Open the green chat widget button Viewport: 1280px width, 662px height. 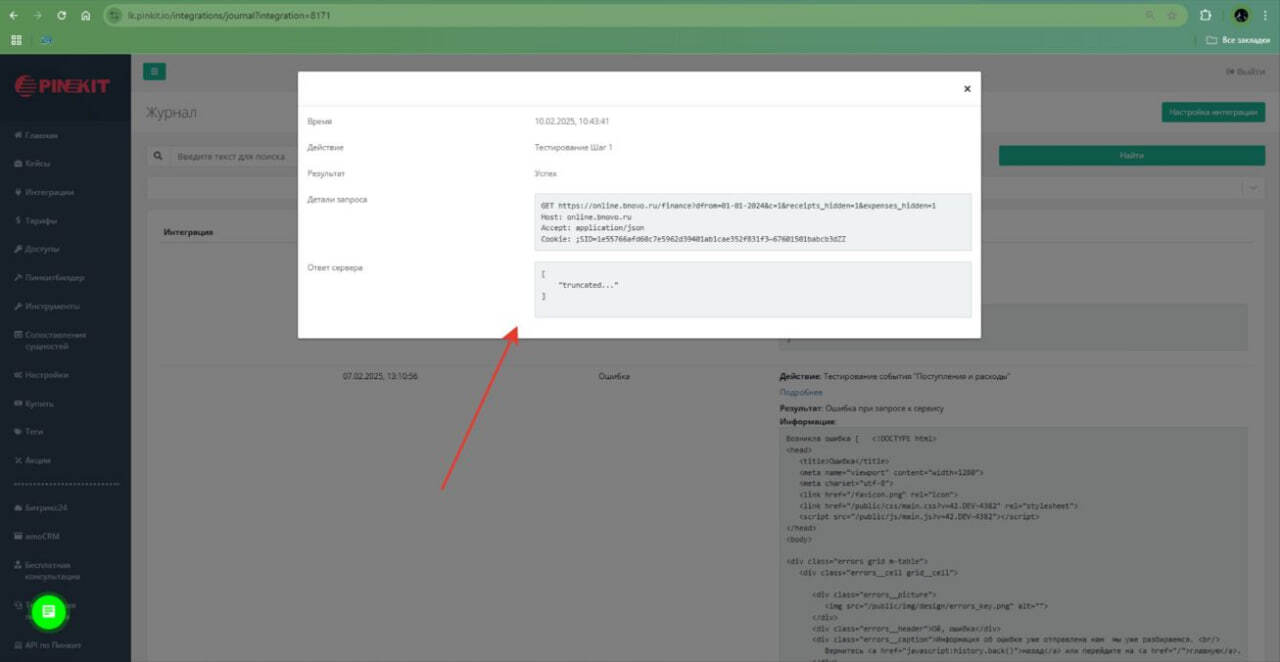(x=48, y=611)
